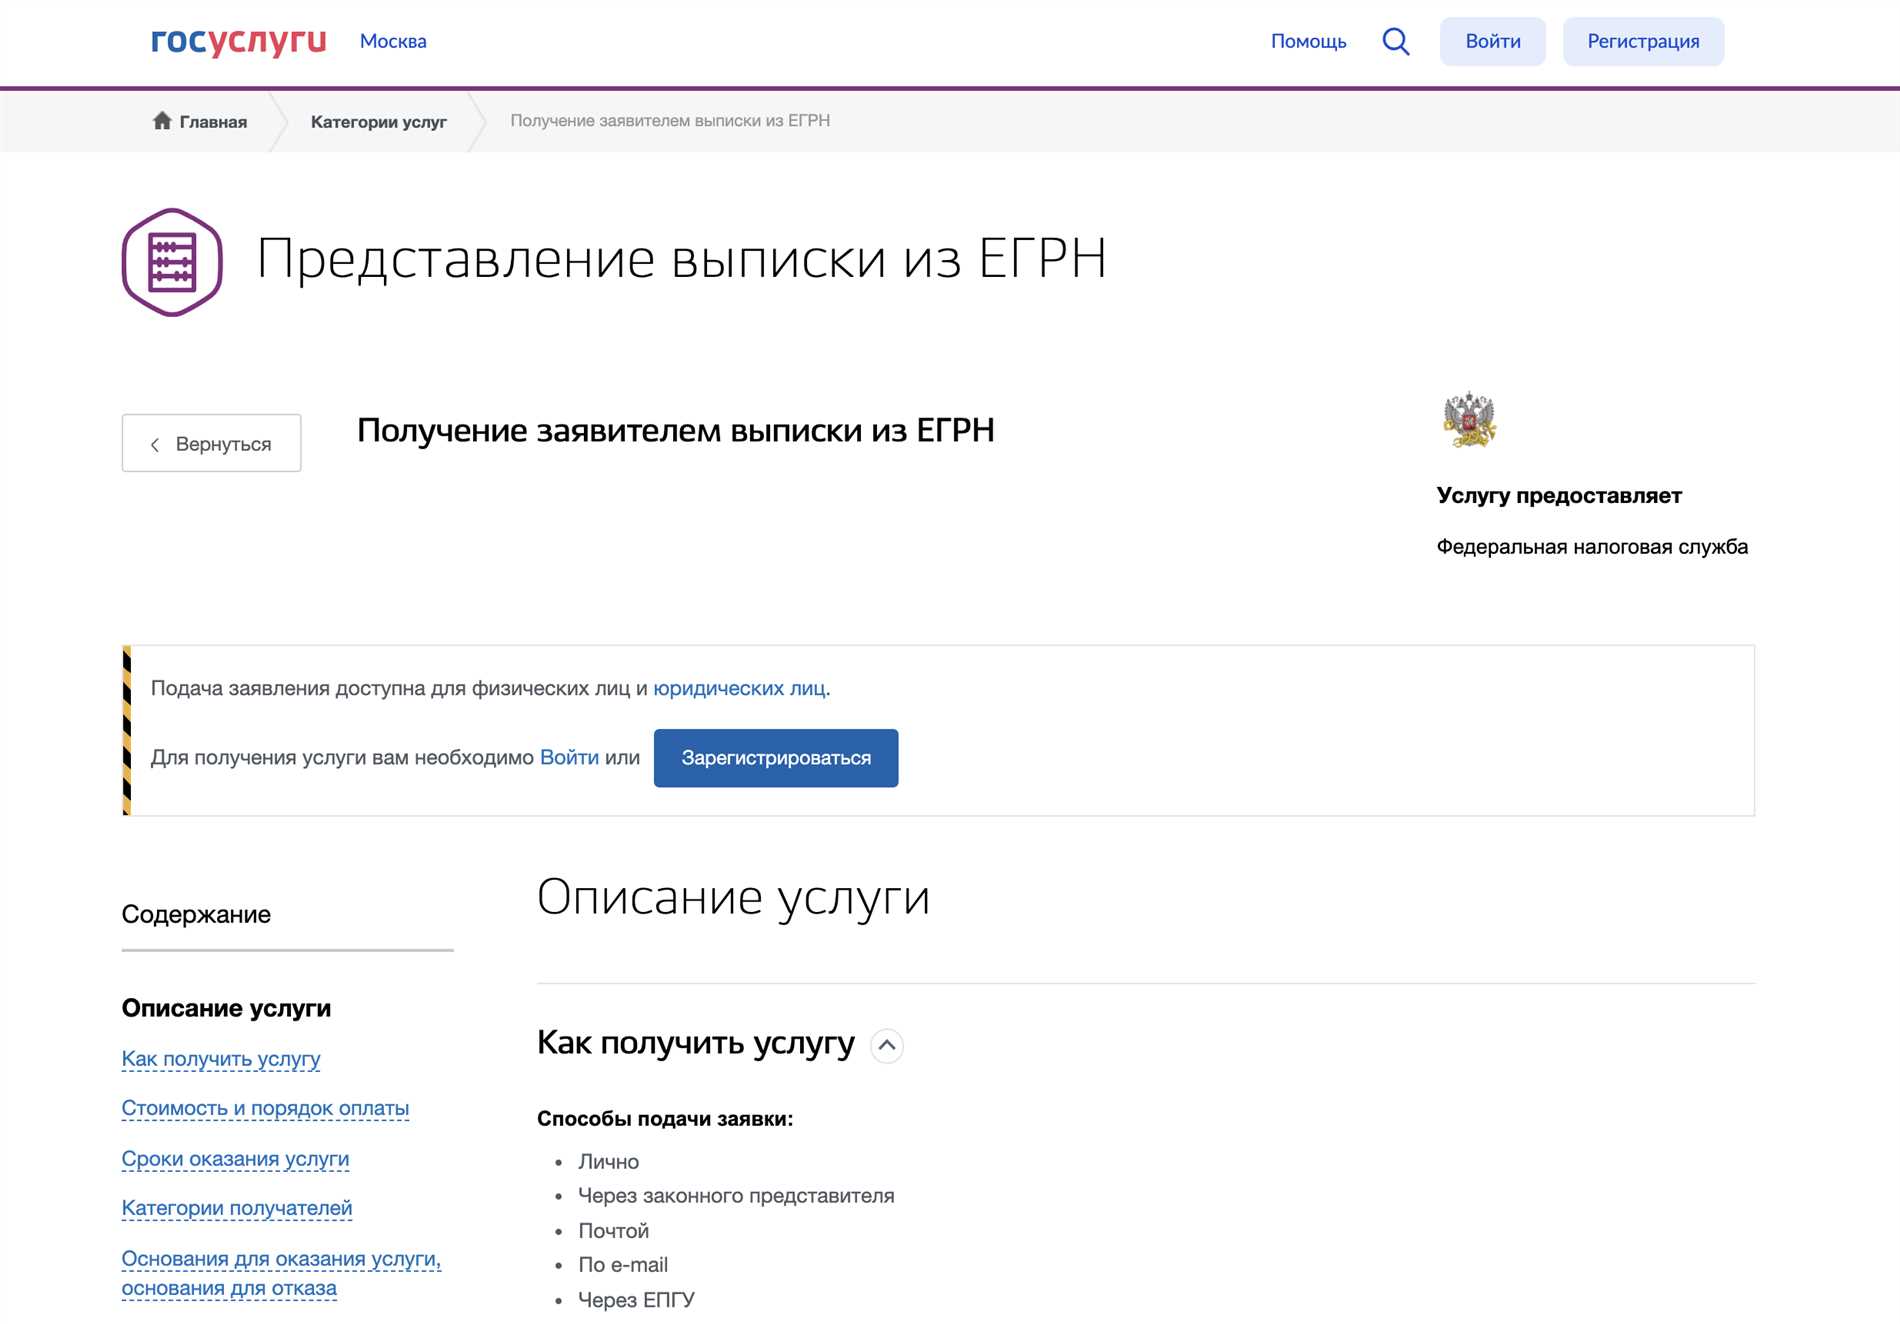Click the Войти button in header

pos(1493,41)
